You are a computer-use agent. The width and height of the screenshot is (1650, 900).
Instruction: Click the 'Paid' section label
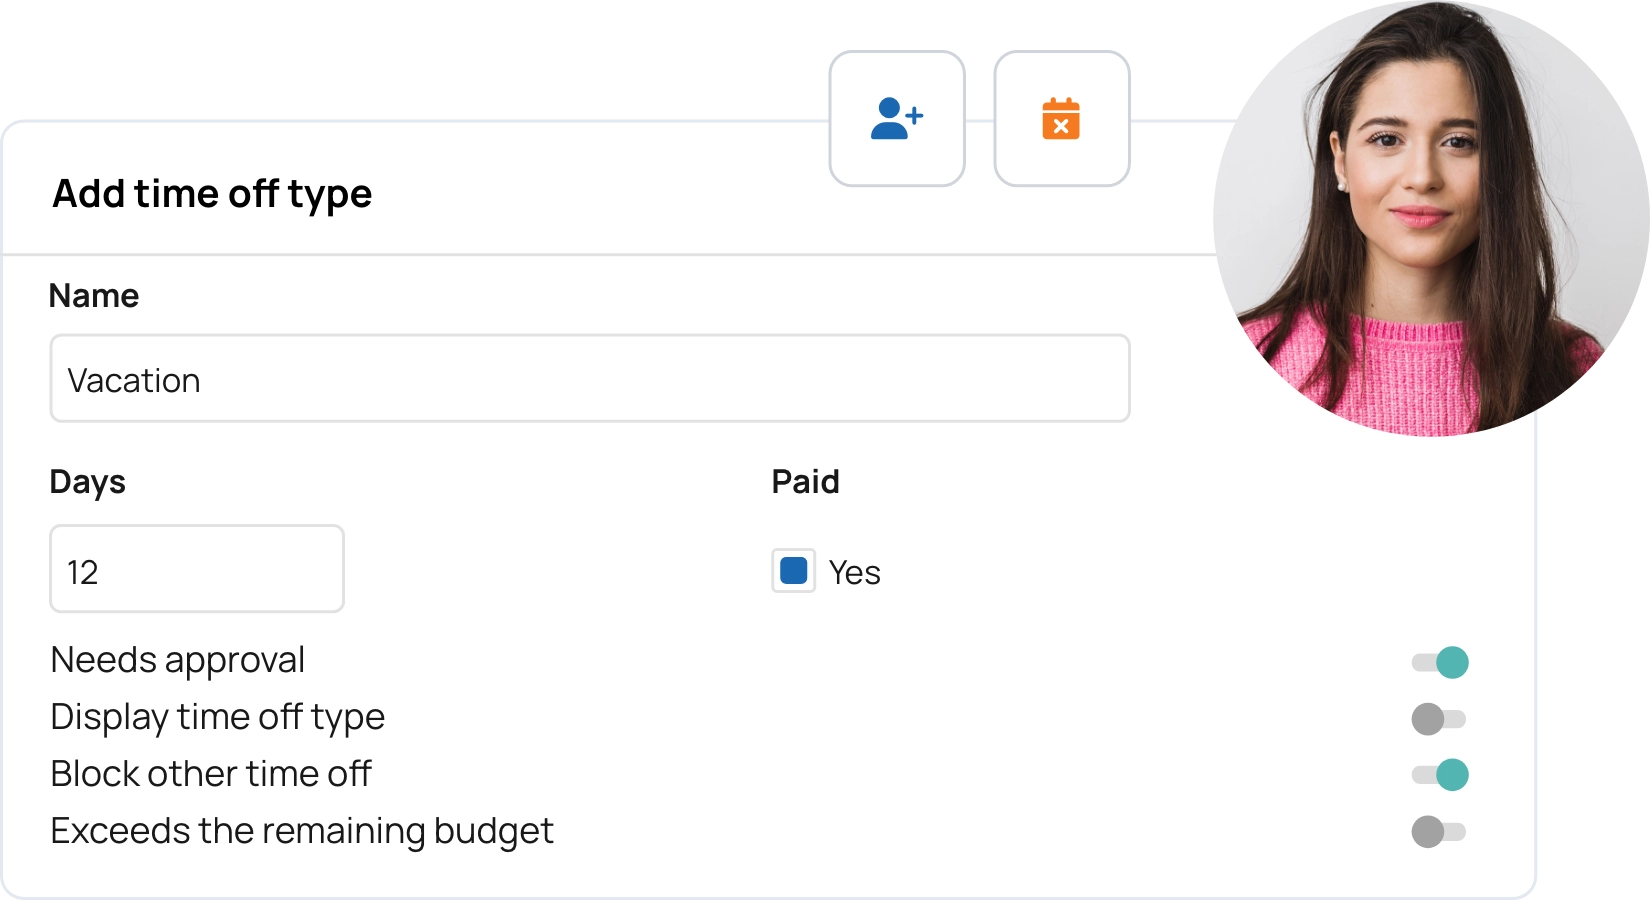pyautogui.click(x=805, y=482)
